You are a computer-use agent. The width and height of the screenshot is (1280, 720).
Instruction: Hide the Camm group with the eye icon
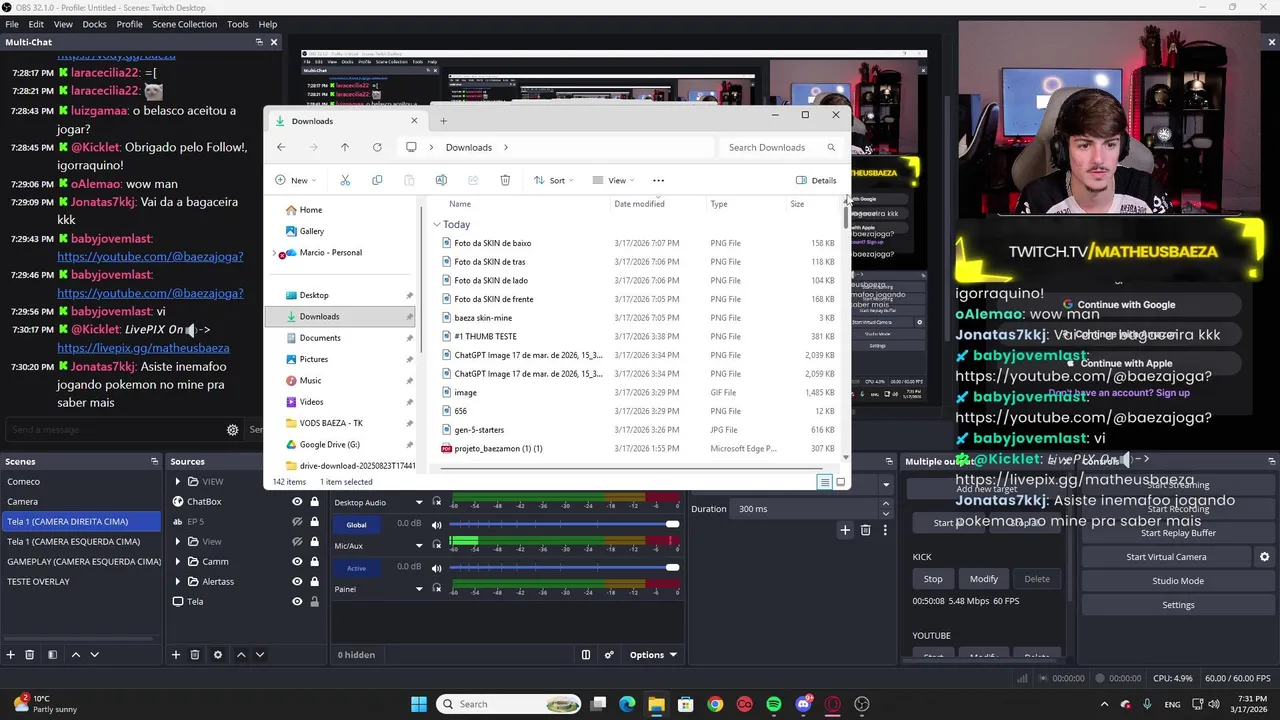(x=297, y=562)
